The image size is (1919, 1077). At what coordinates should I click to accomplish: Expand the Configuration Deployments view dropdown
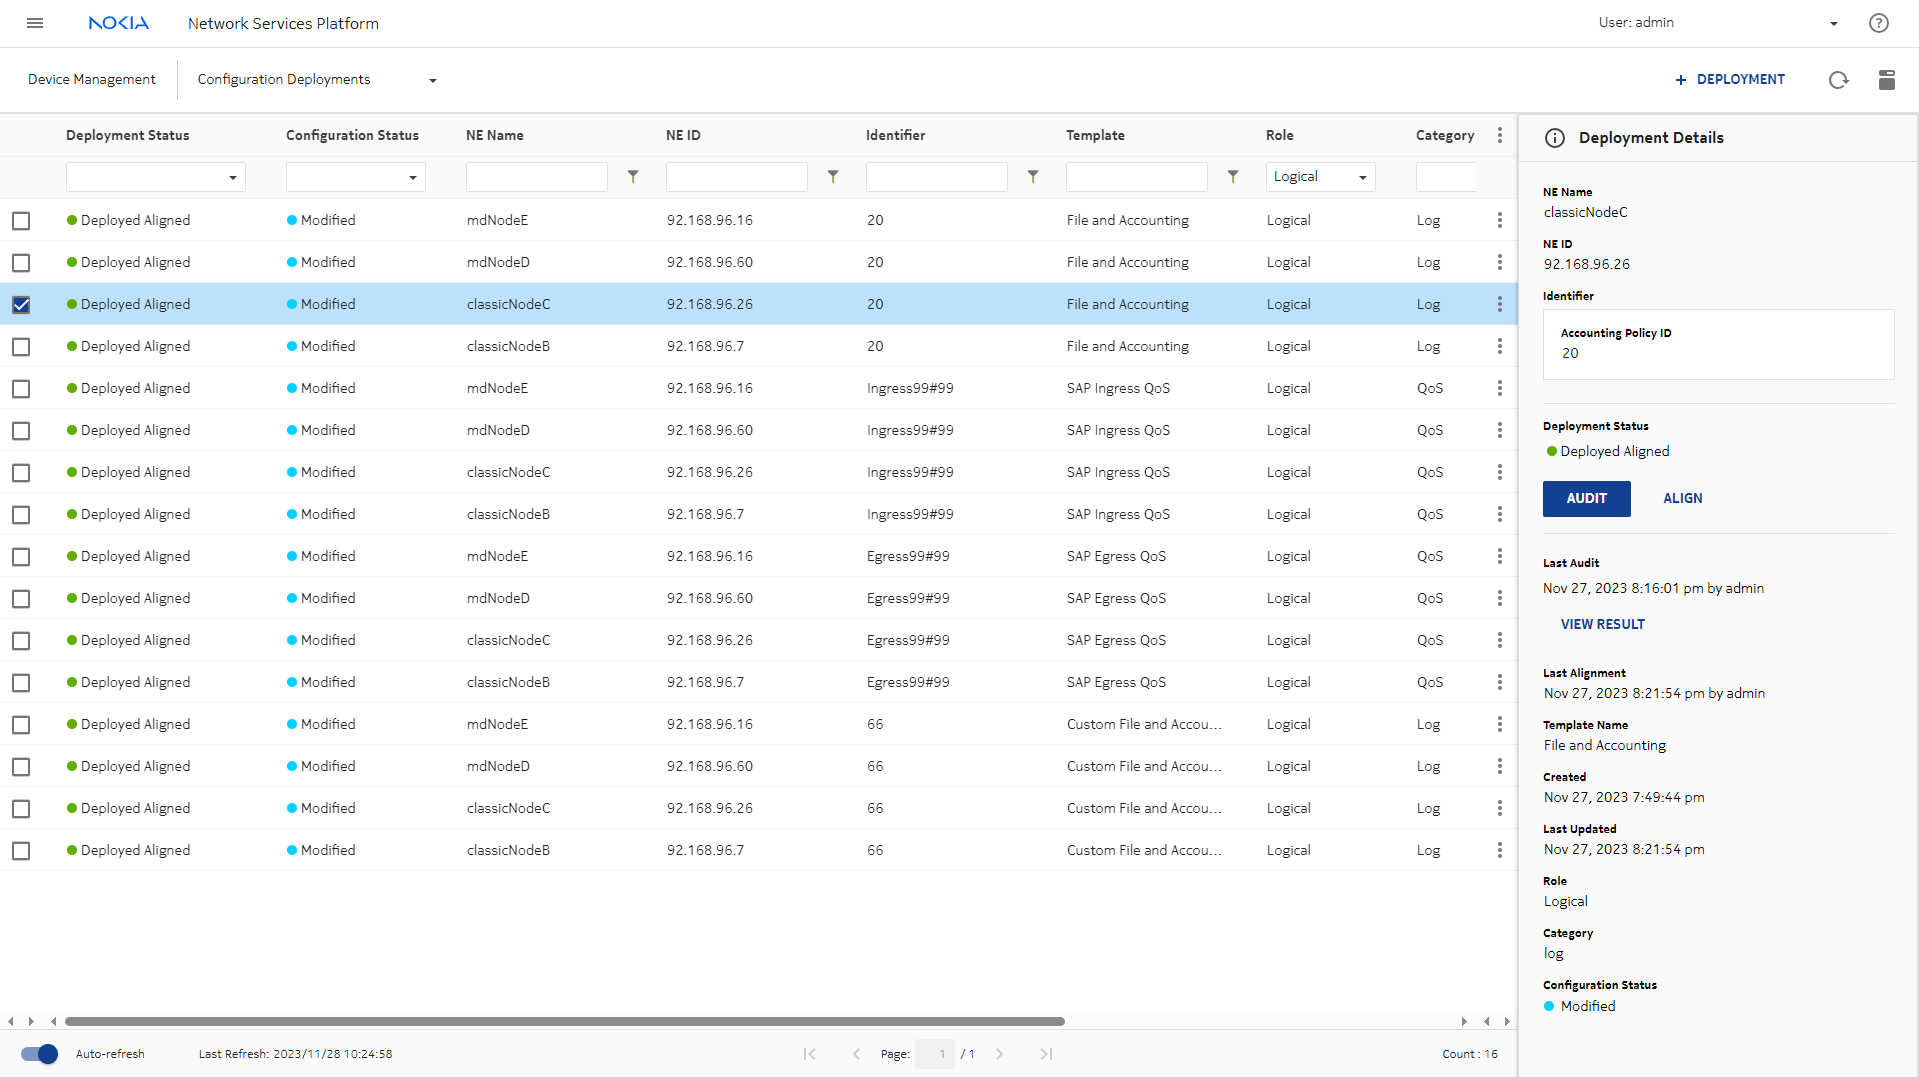432,81
